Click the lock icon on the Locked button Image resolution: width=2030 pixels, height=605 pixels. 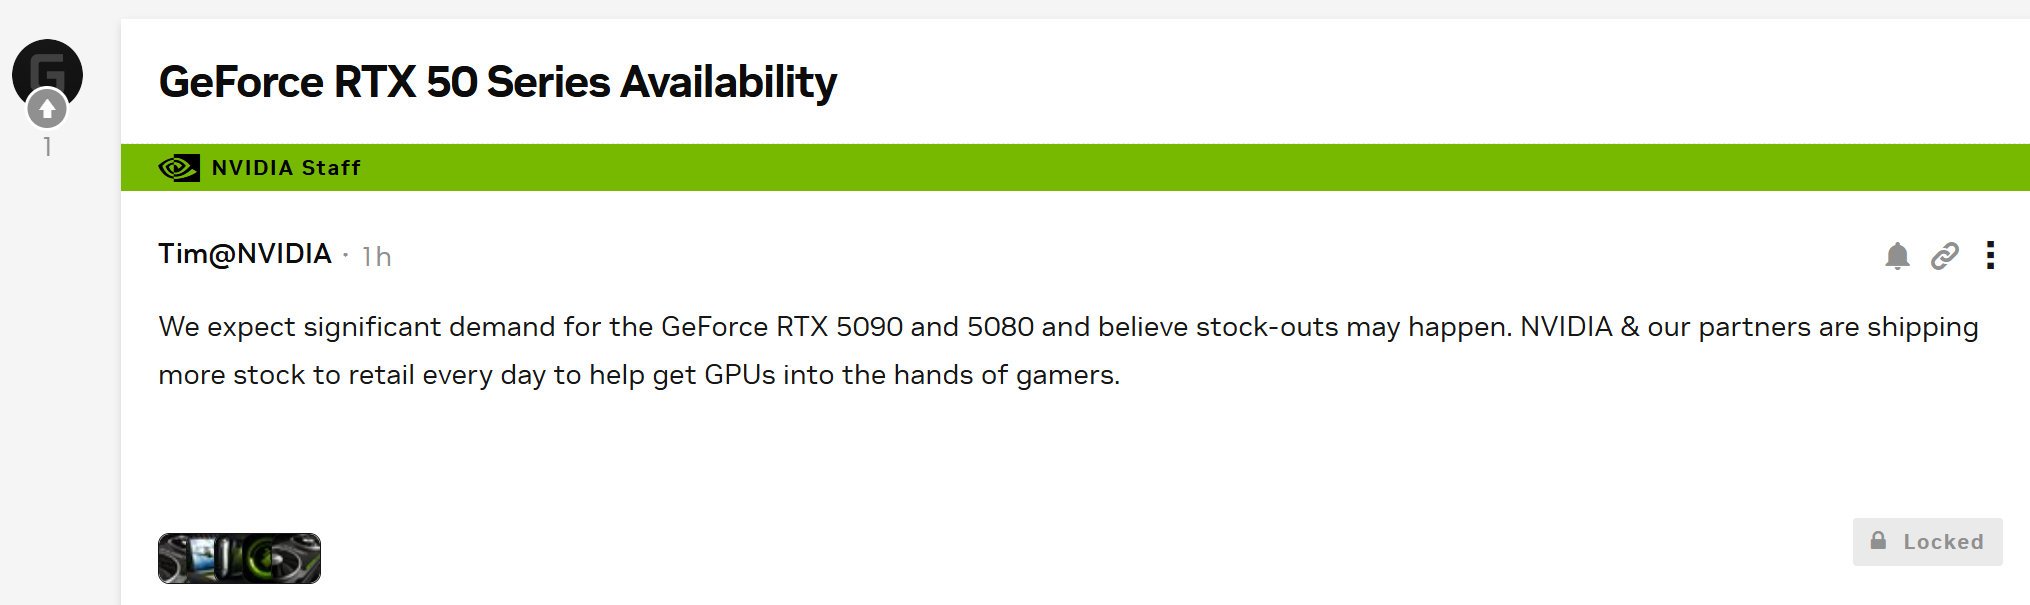1880,542
